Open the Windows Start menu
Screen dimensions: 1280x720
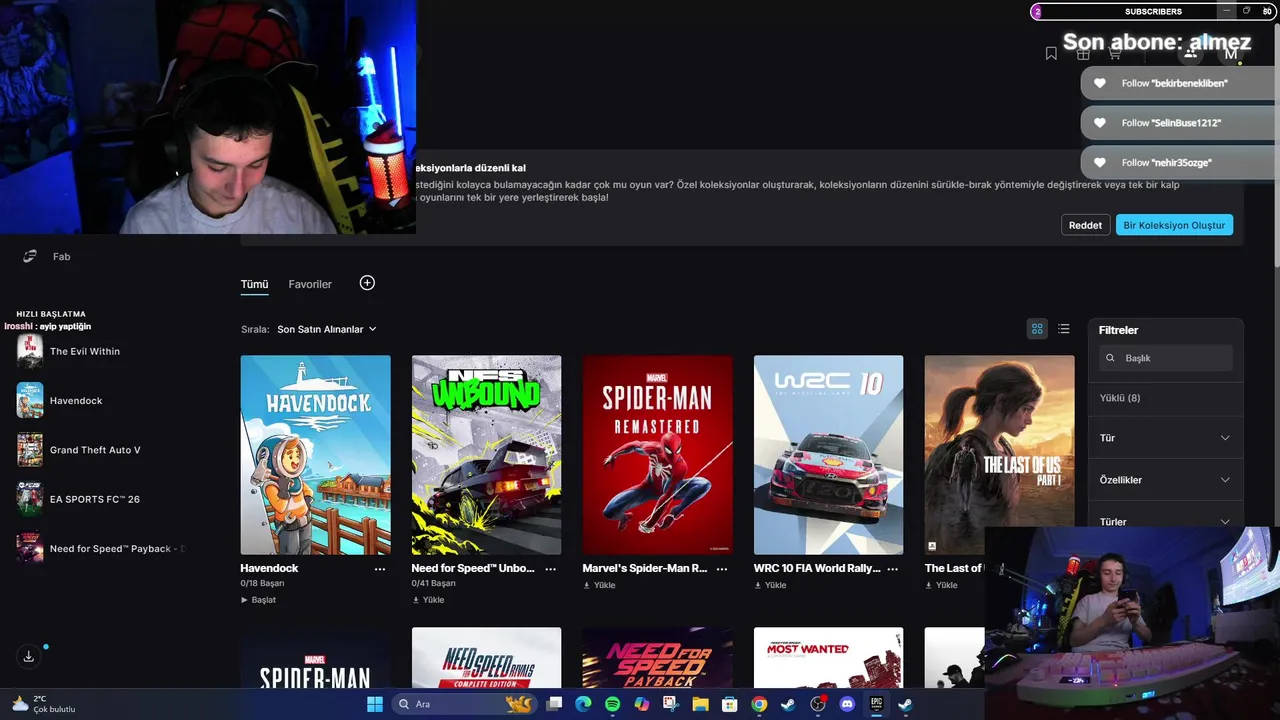(x=375, y=704)
